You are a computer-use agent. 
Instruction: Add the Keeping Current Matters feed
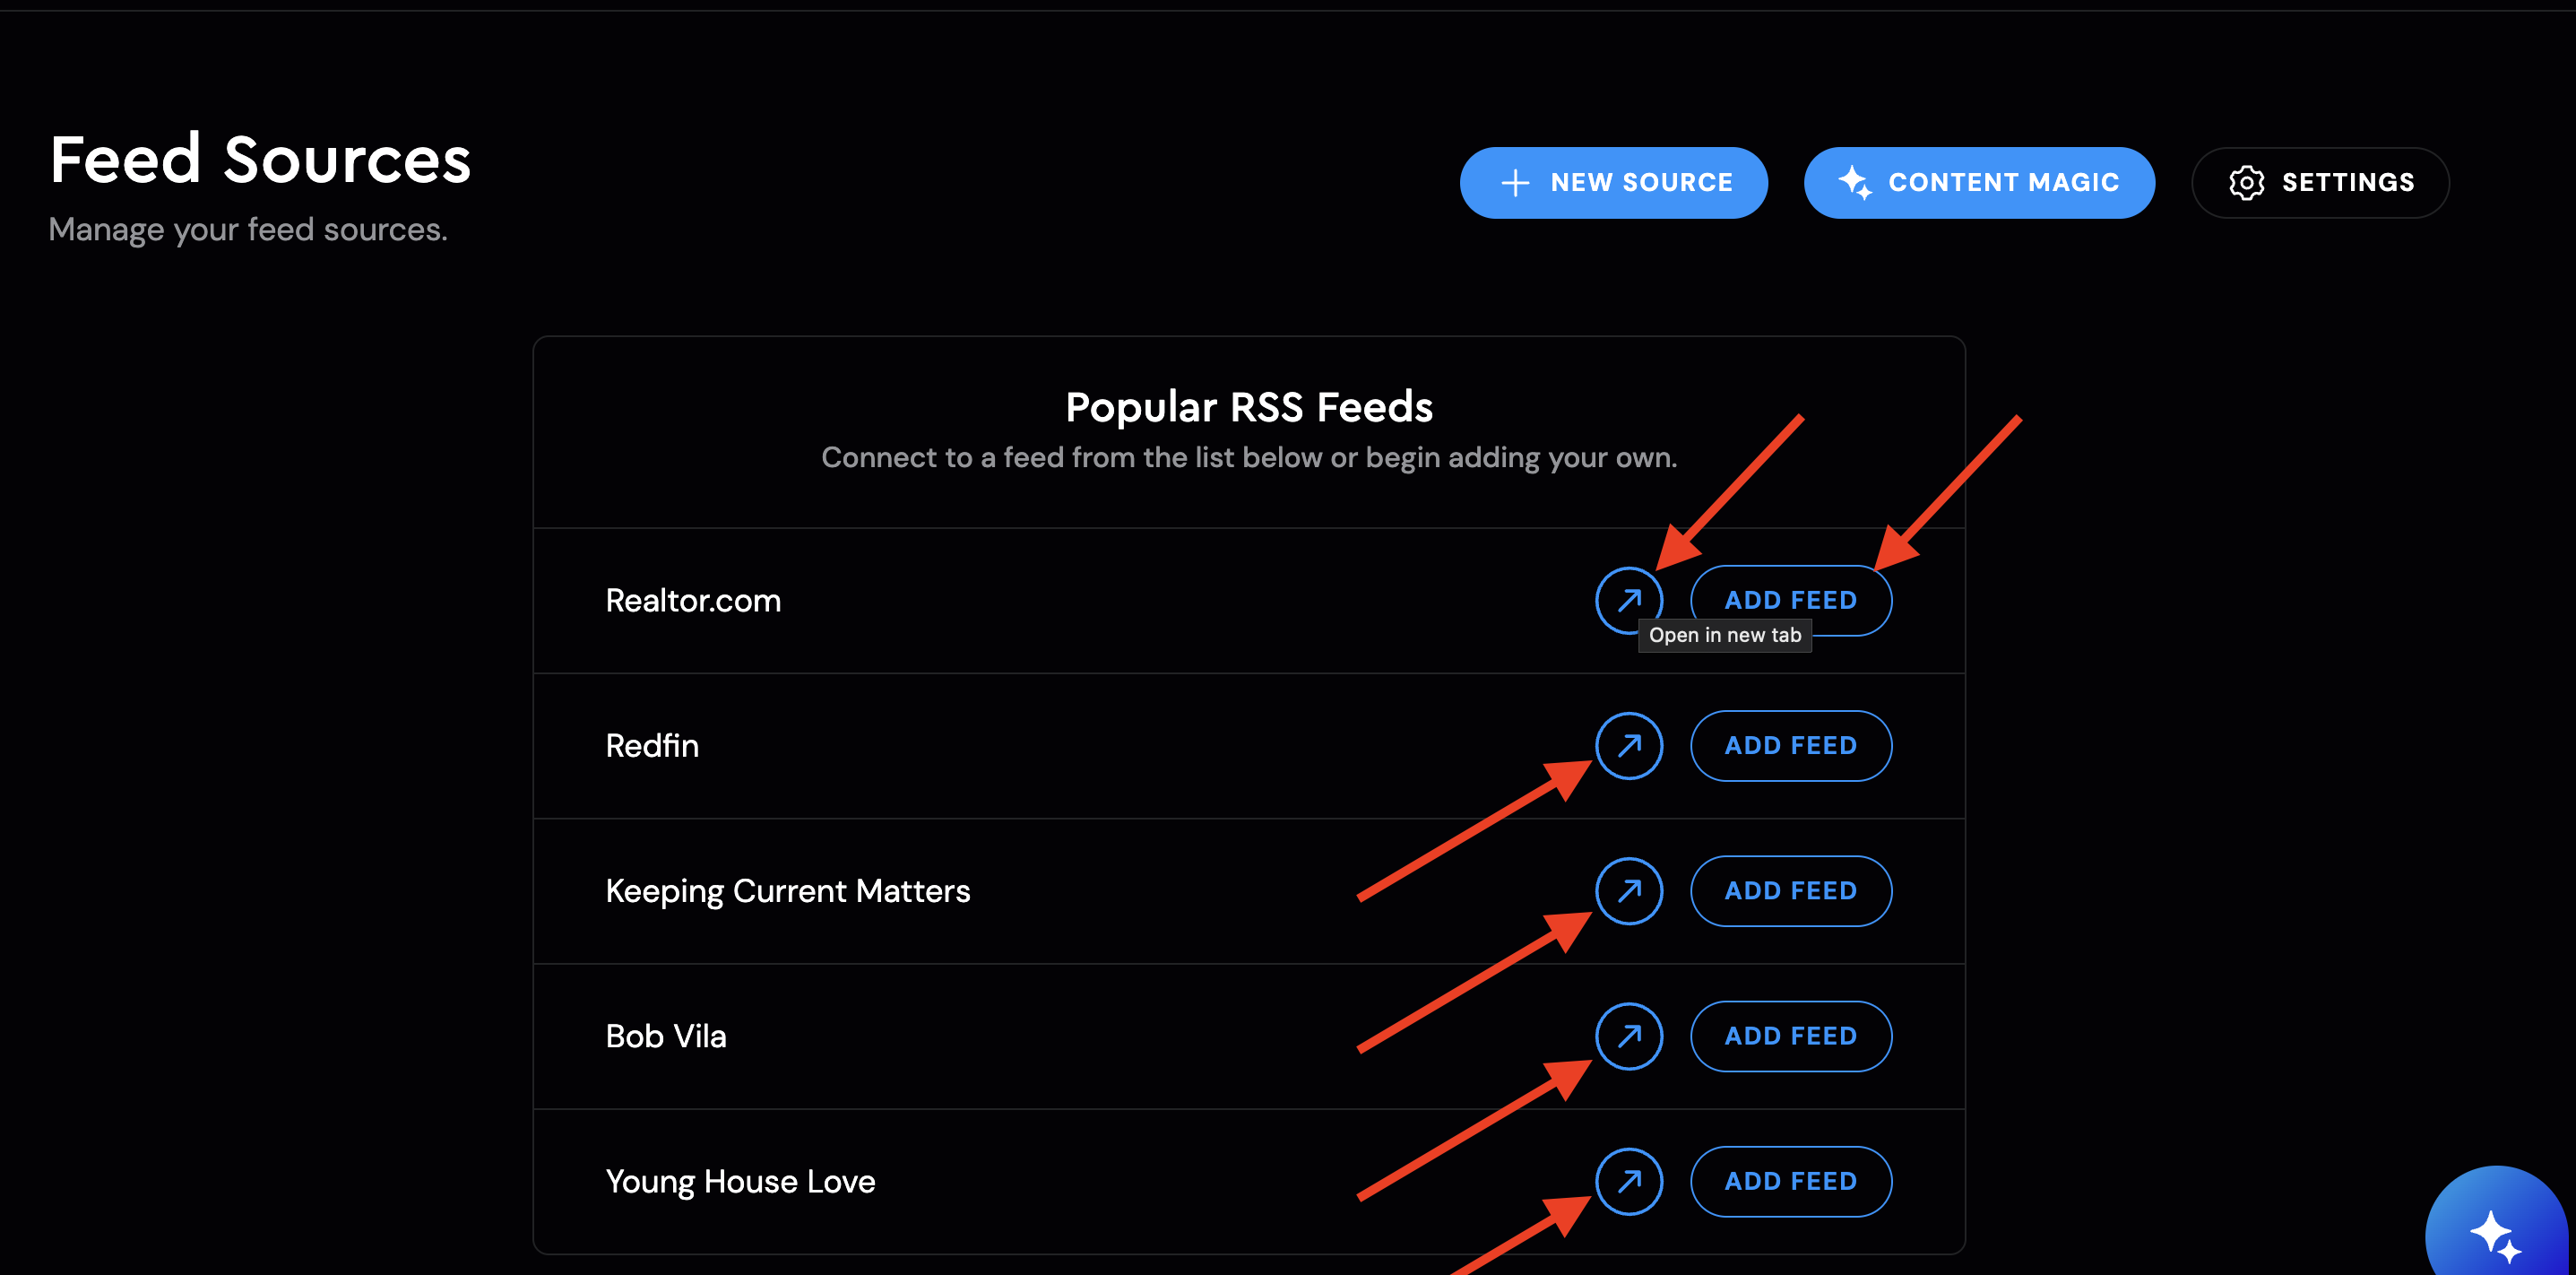(1791, 891)
